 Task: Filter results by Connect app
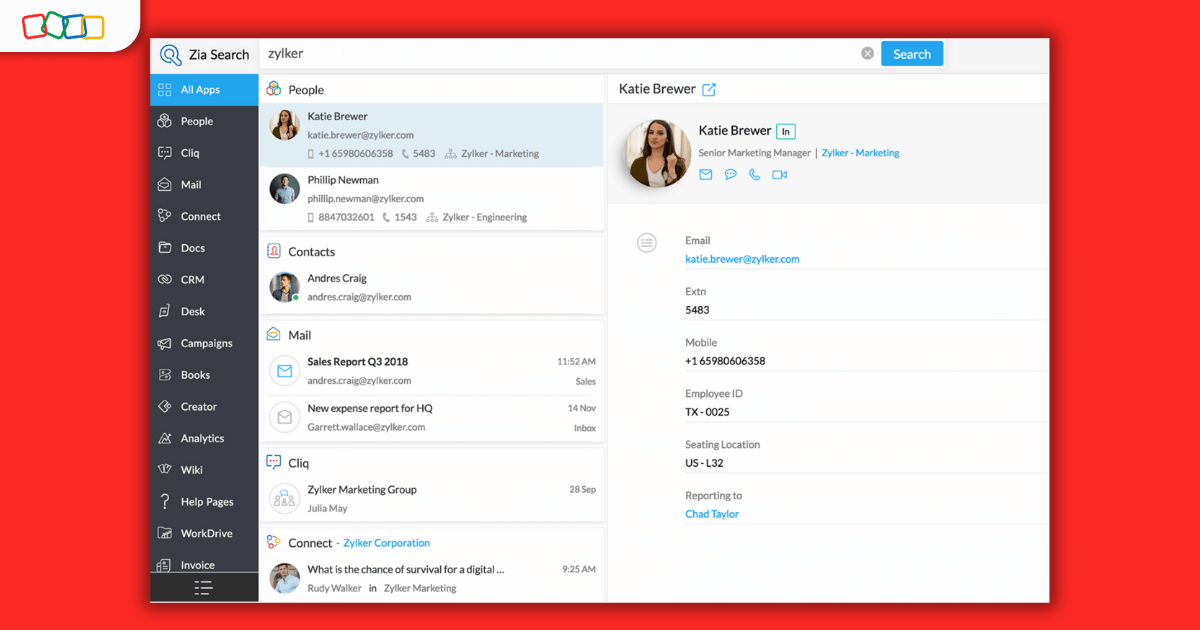(204, 216)
